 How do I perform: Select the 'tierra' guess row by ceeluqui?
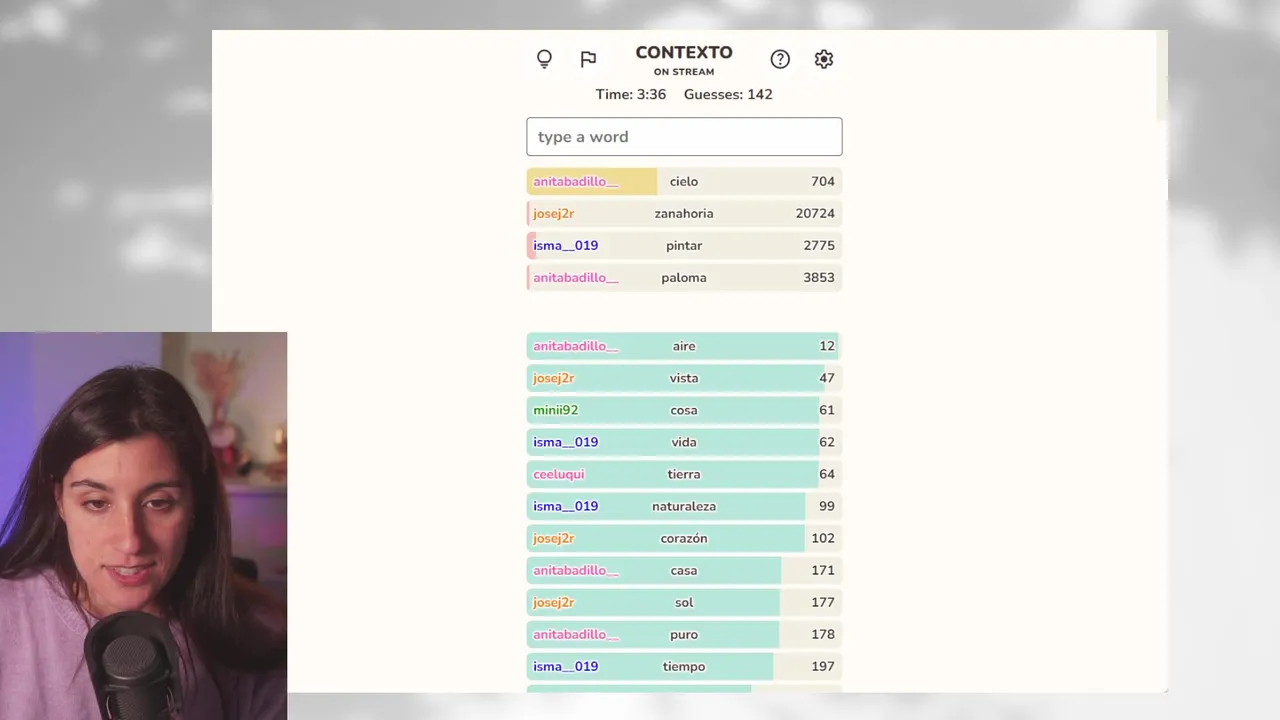pos(684,474)
